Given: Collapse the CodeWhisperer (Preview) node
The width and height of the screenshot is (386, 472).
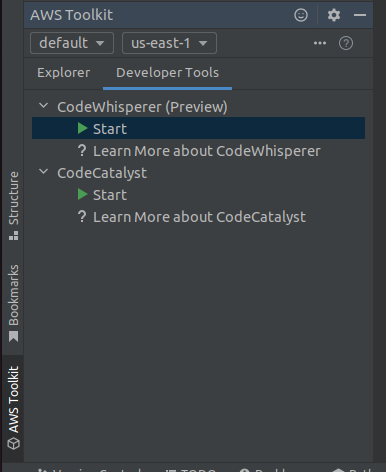Looking at the screenshot, I should (43, 106).
